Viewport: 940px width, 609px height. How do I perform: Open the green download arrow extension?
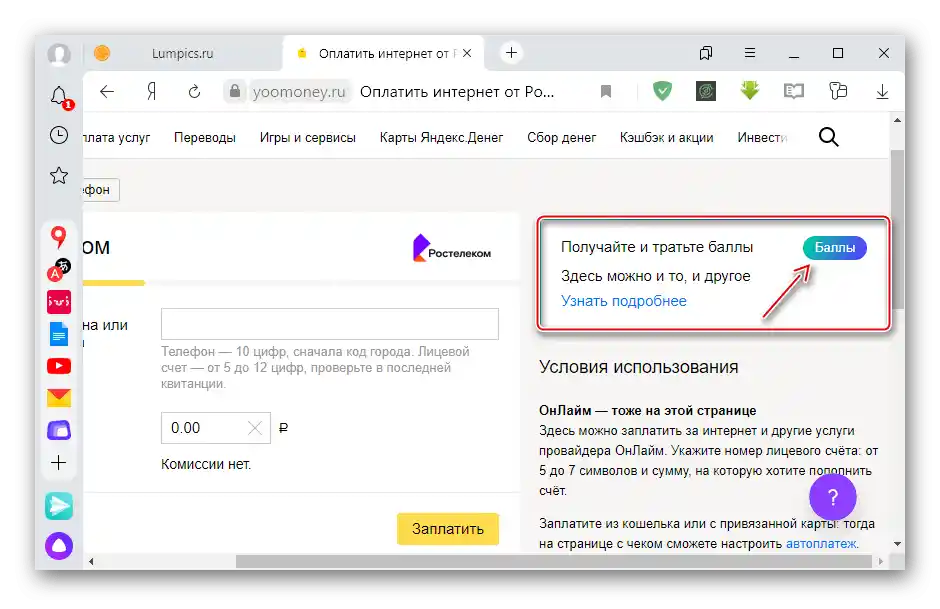pos(749,91)
